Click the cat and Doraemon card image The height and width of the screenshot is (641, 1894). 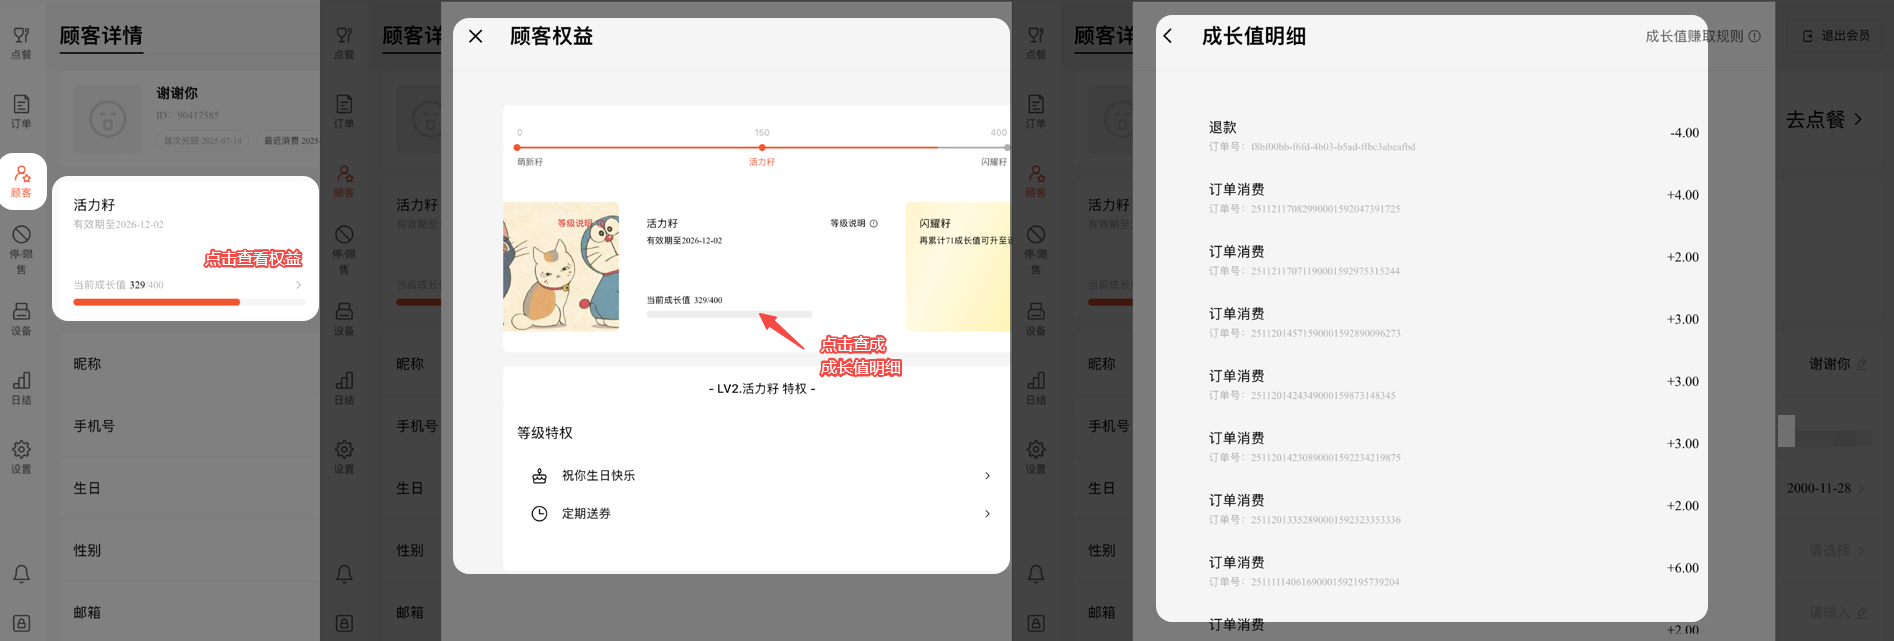tap(560, 267)
